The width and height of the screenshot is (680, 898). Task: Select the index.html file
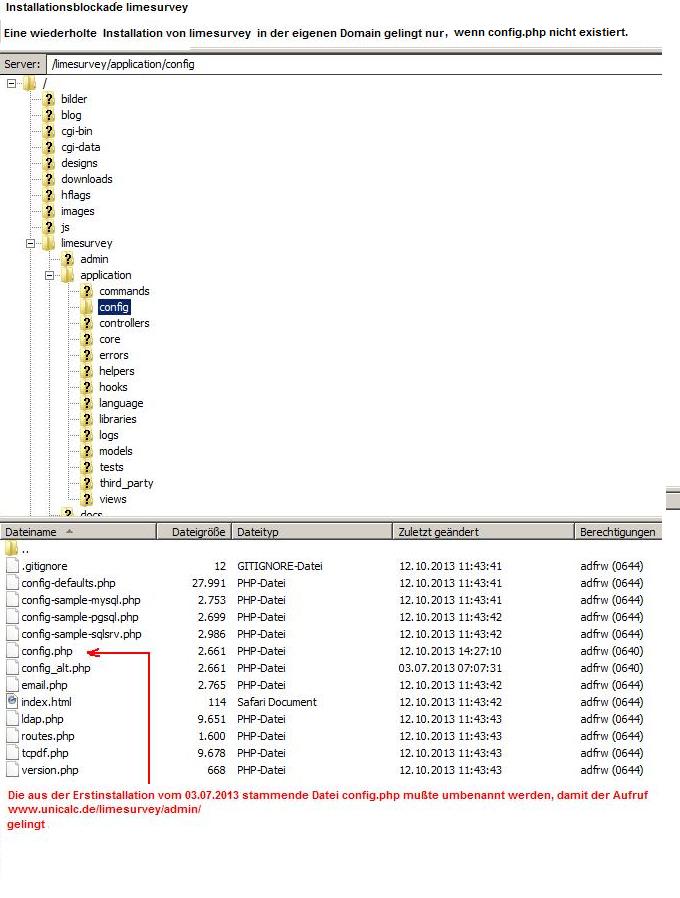[46, 702]
